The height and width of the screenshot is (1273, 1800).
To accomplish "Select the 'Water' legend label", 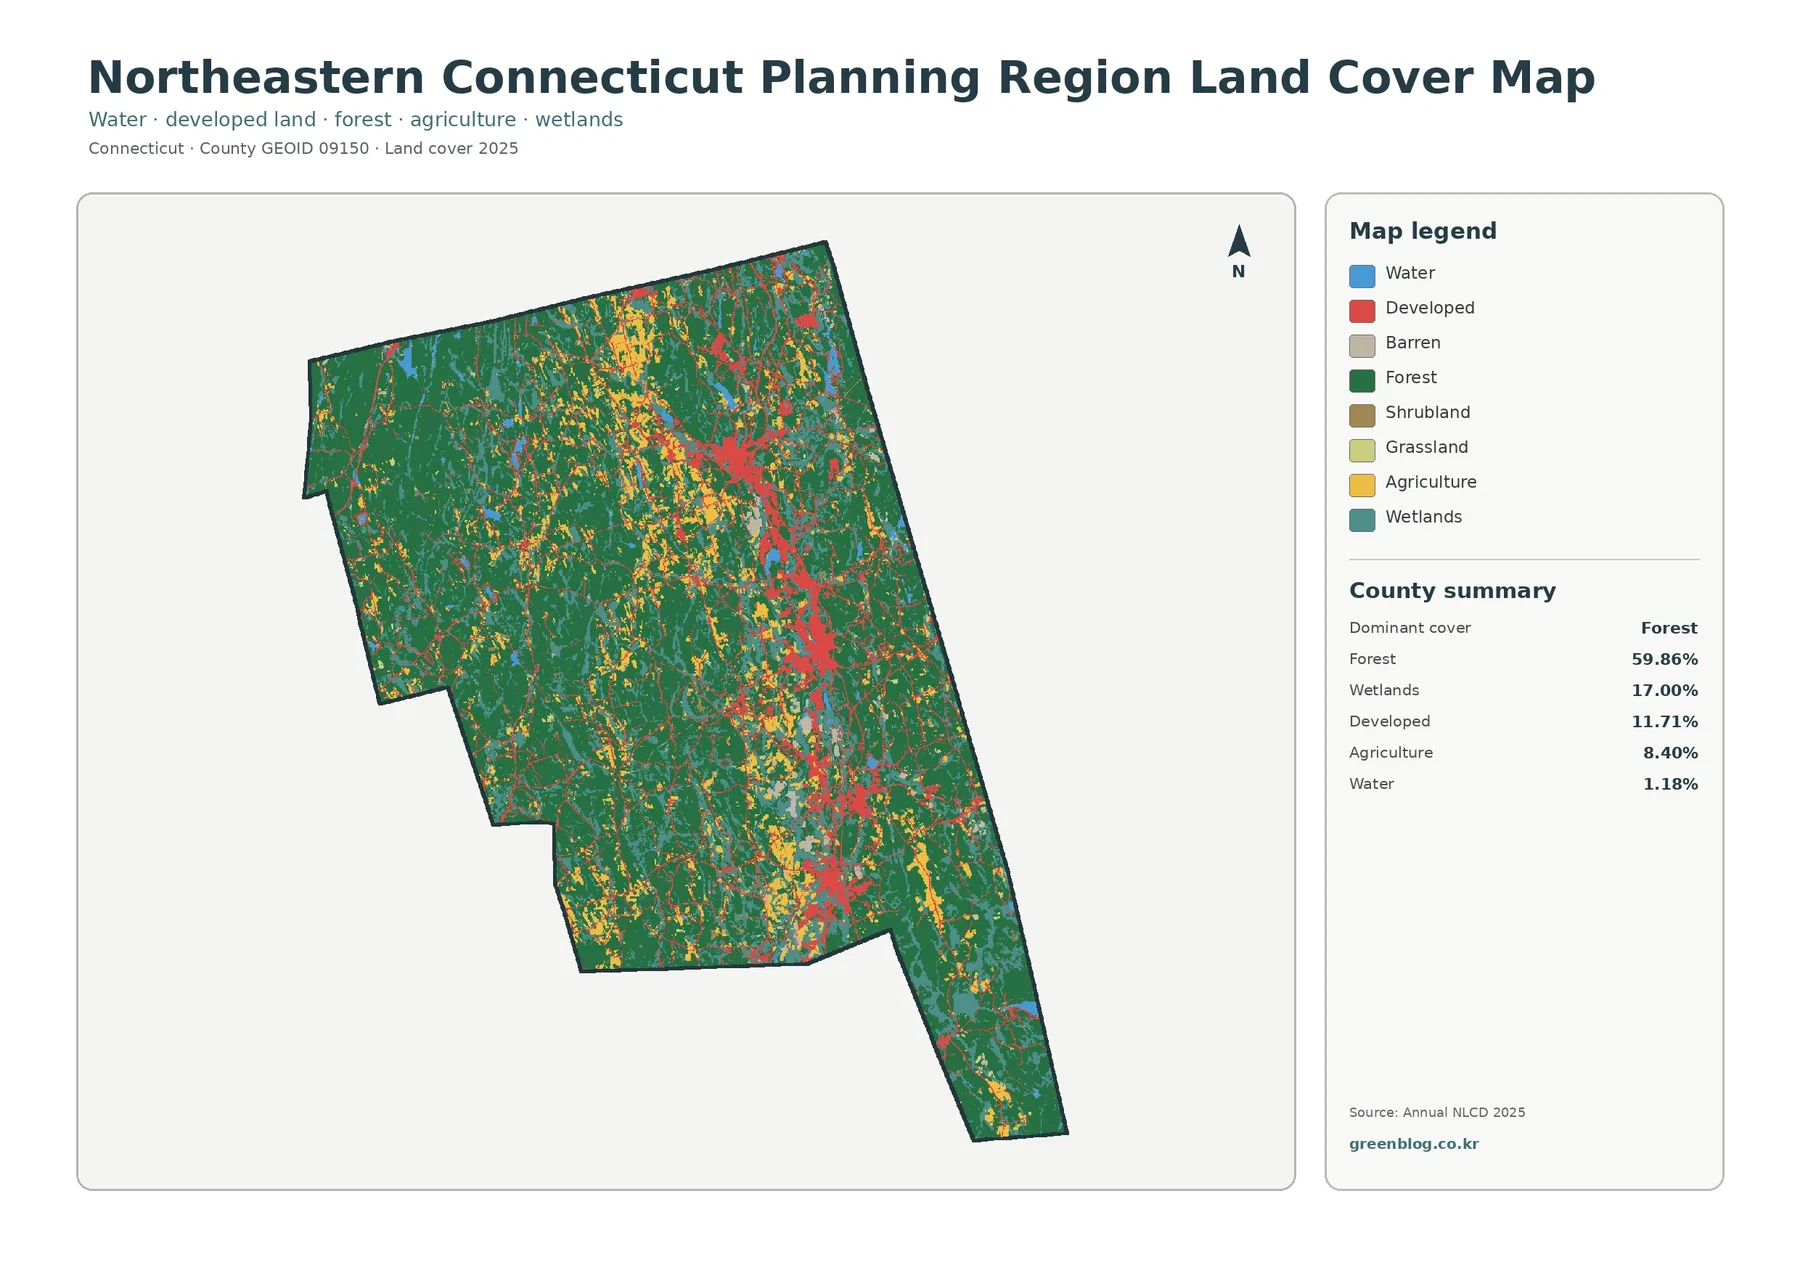I will [x=1410, y=273].
